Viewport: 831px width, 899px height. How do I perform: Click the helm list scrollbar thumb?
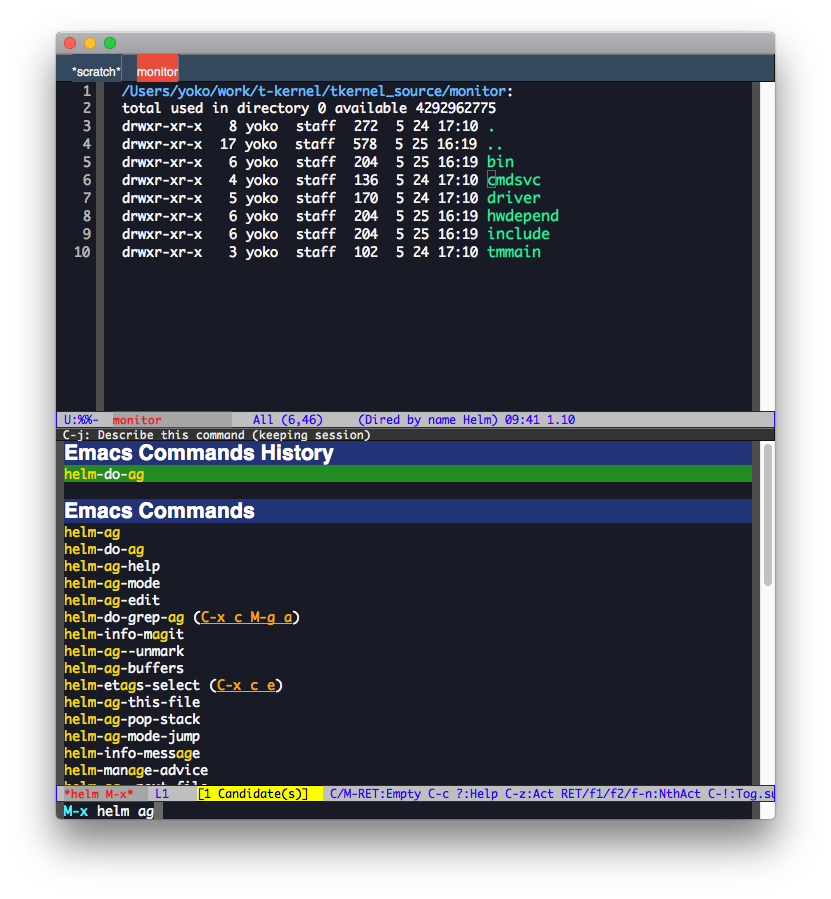(767, 514)
